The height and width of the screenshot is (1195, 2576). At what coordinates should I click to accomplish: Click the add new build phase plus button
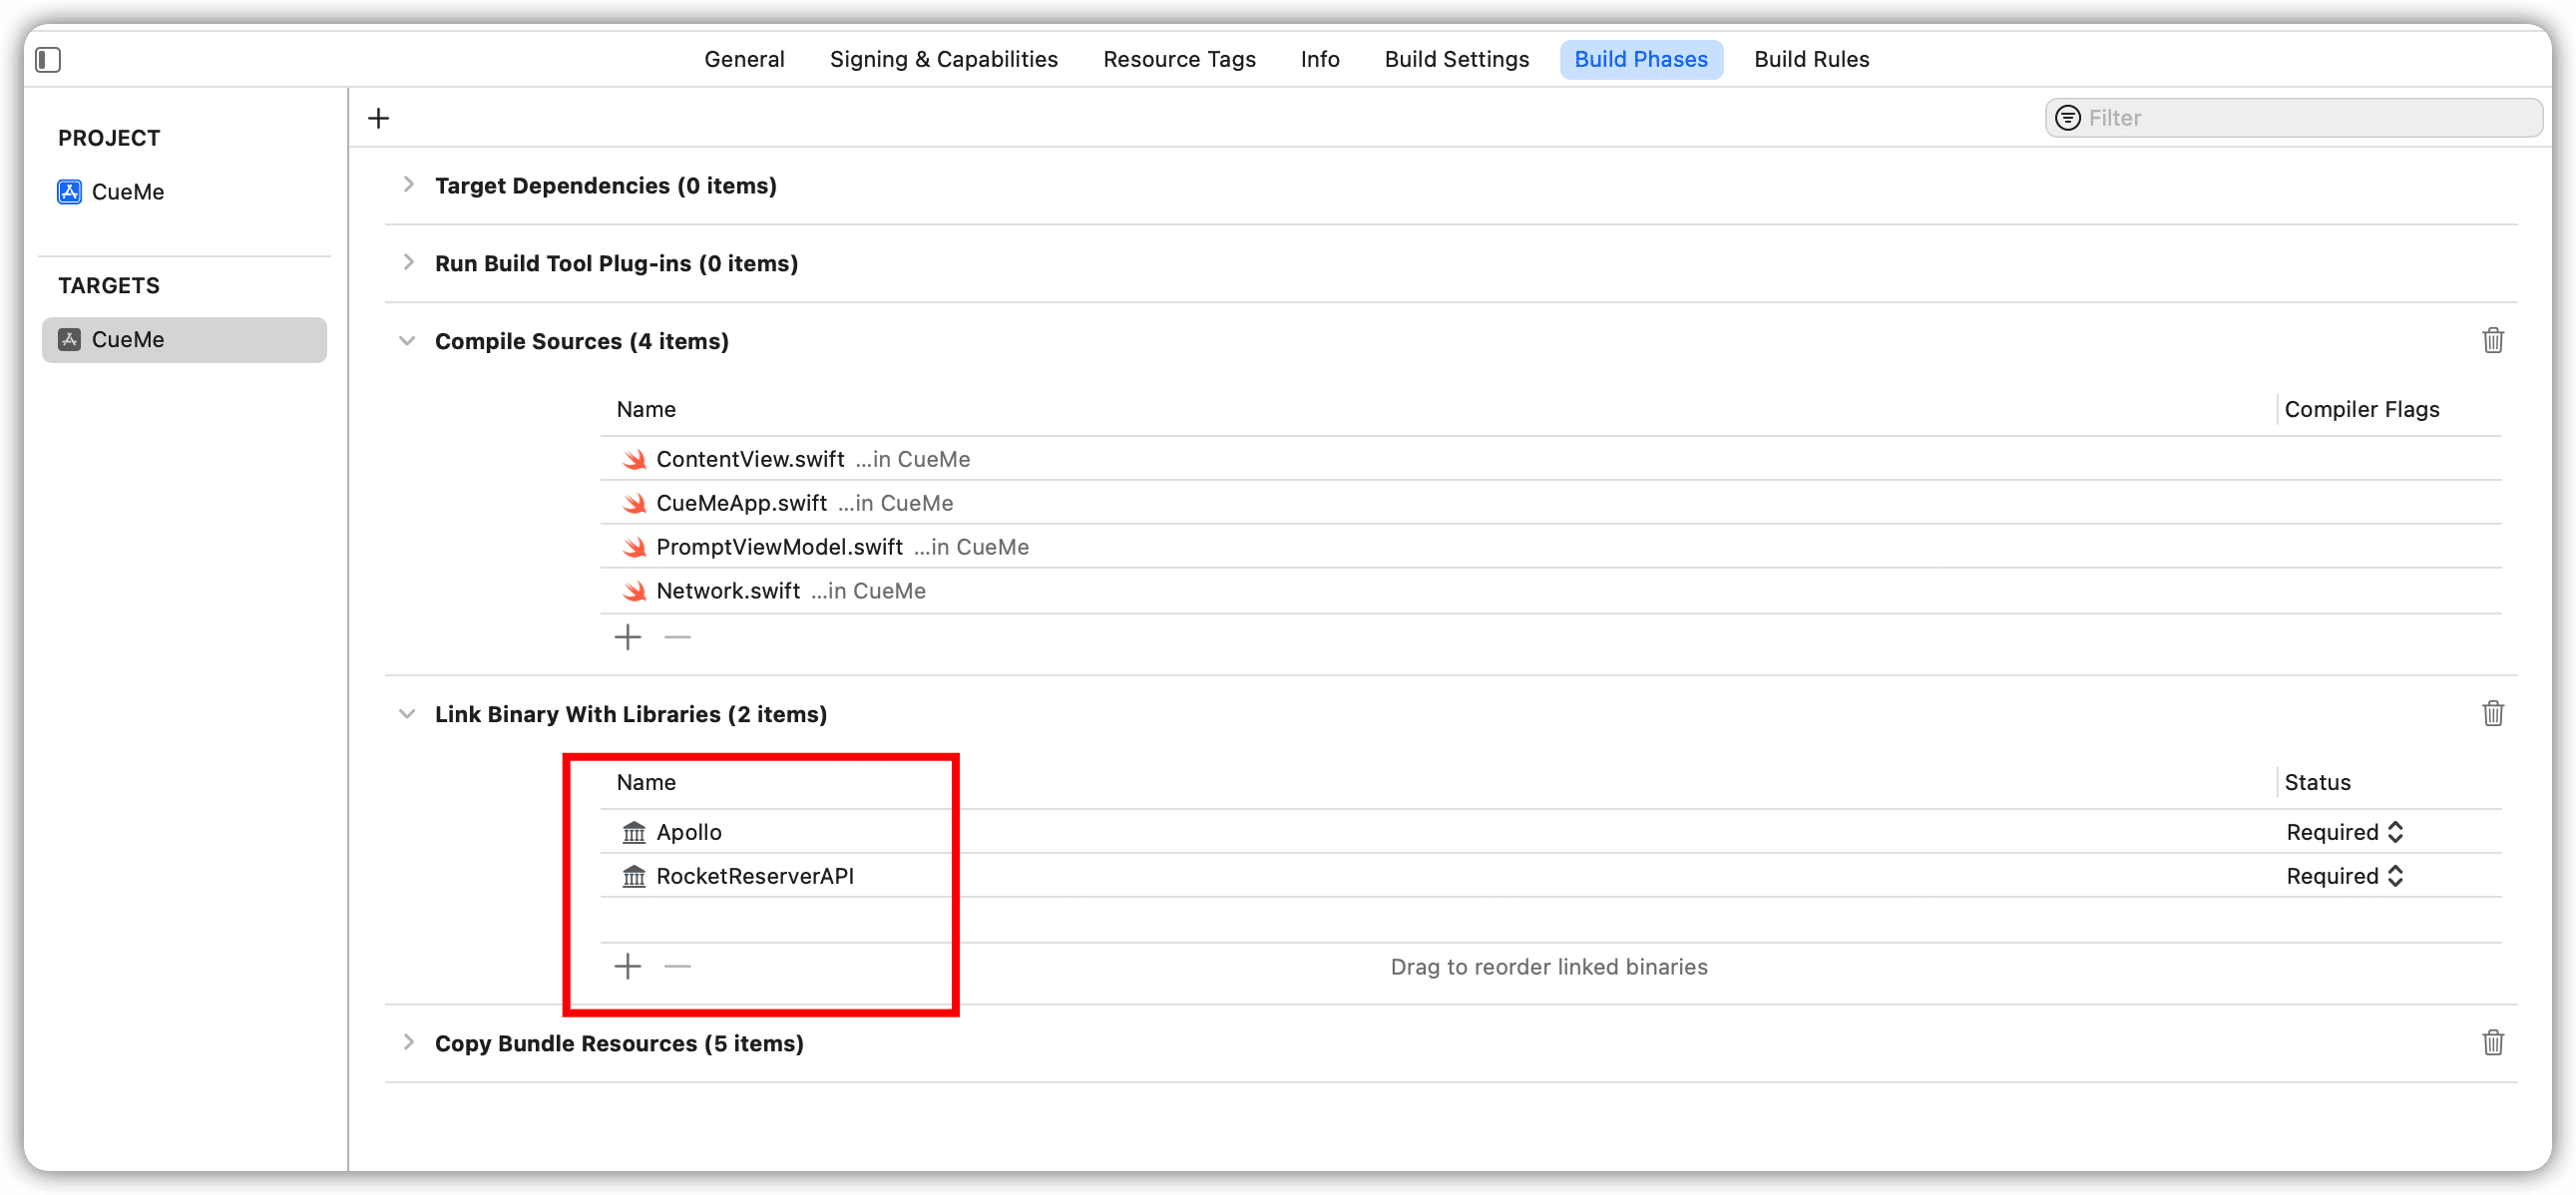tap(378, 118)
